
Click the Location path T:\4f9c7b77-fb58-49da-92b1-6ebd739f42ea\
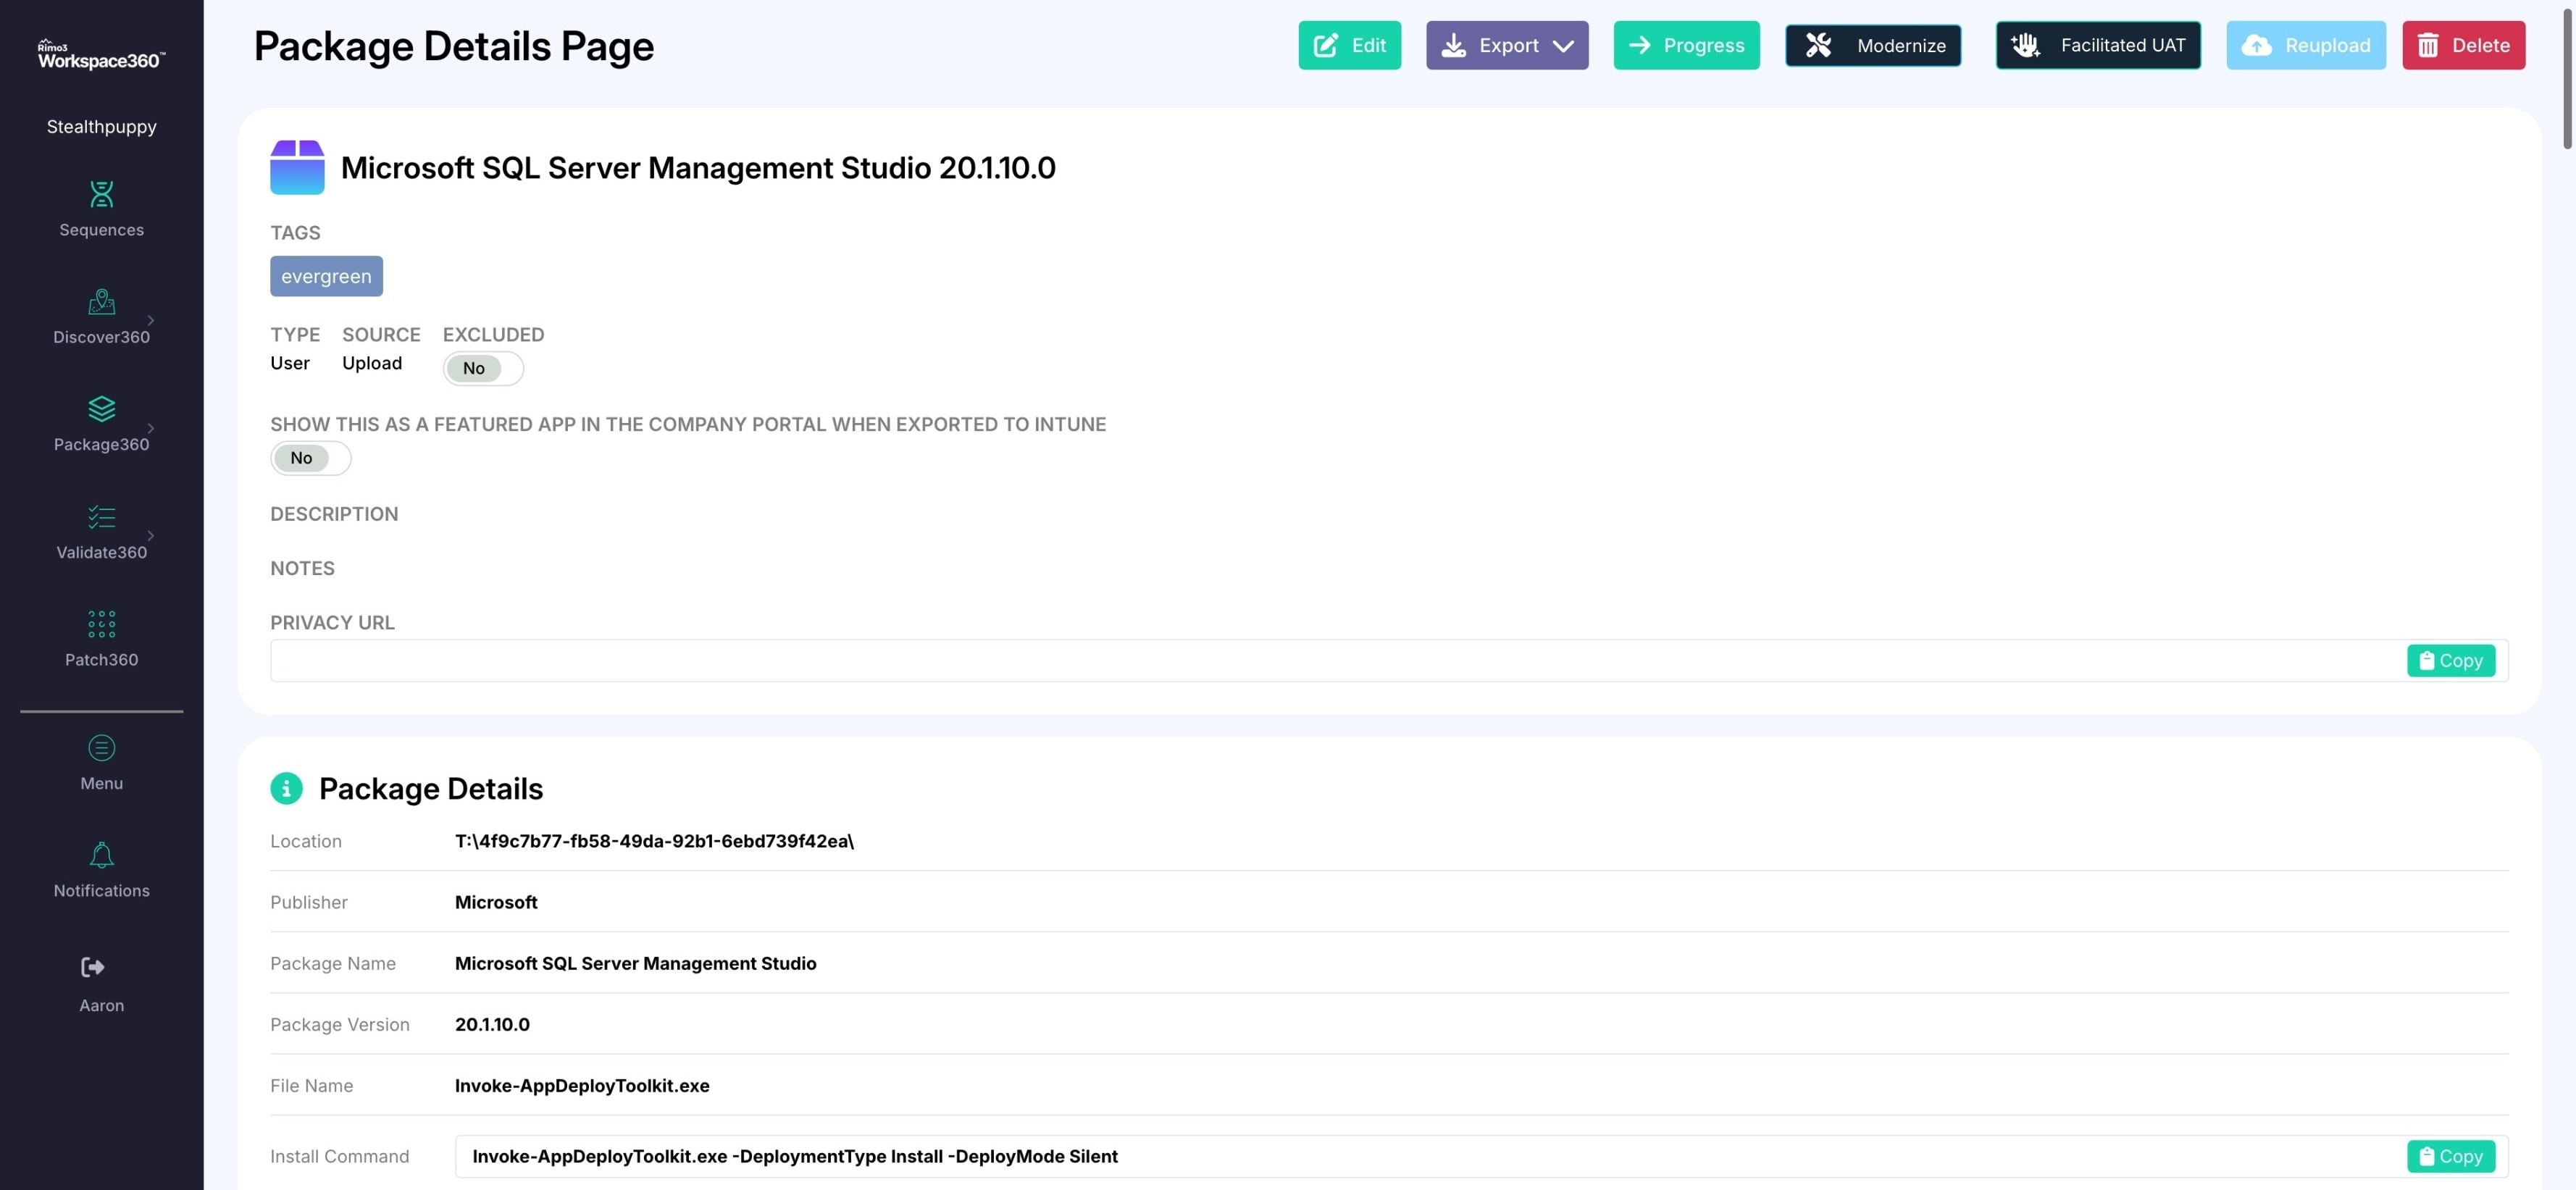[654, 841]
